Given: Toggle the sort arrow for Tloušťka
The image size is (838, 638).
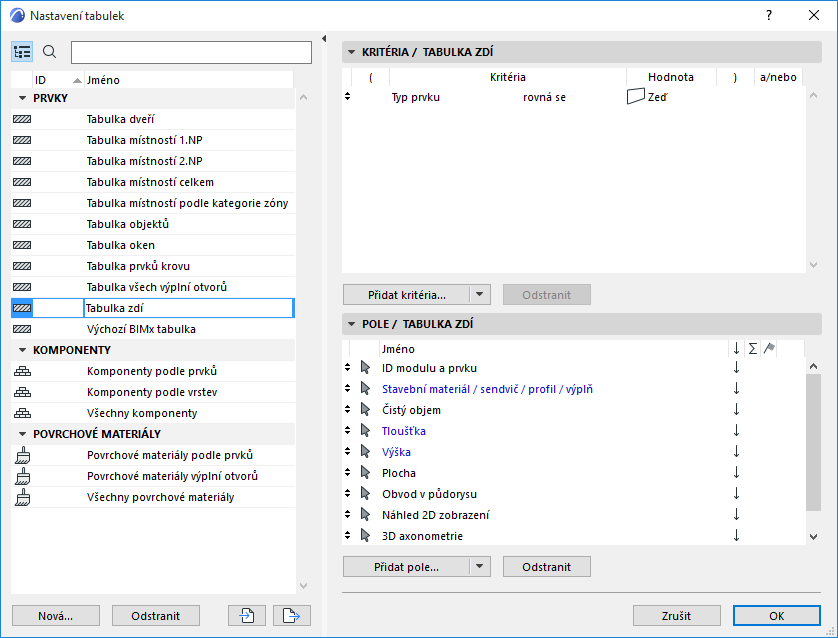Looking at the screenshot, I should (736, 431).
